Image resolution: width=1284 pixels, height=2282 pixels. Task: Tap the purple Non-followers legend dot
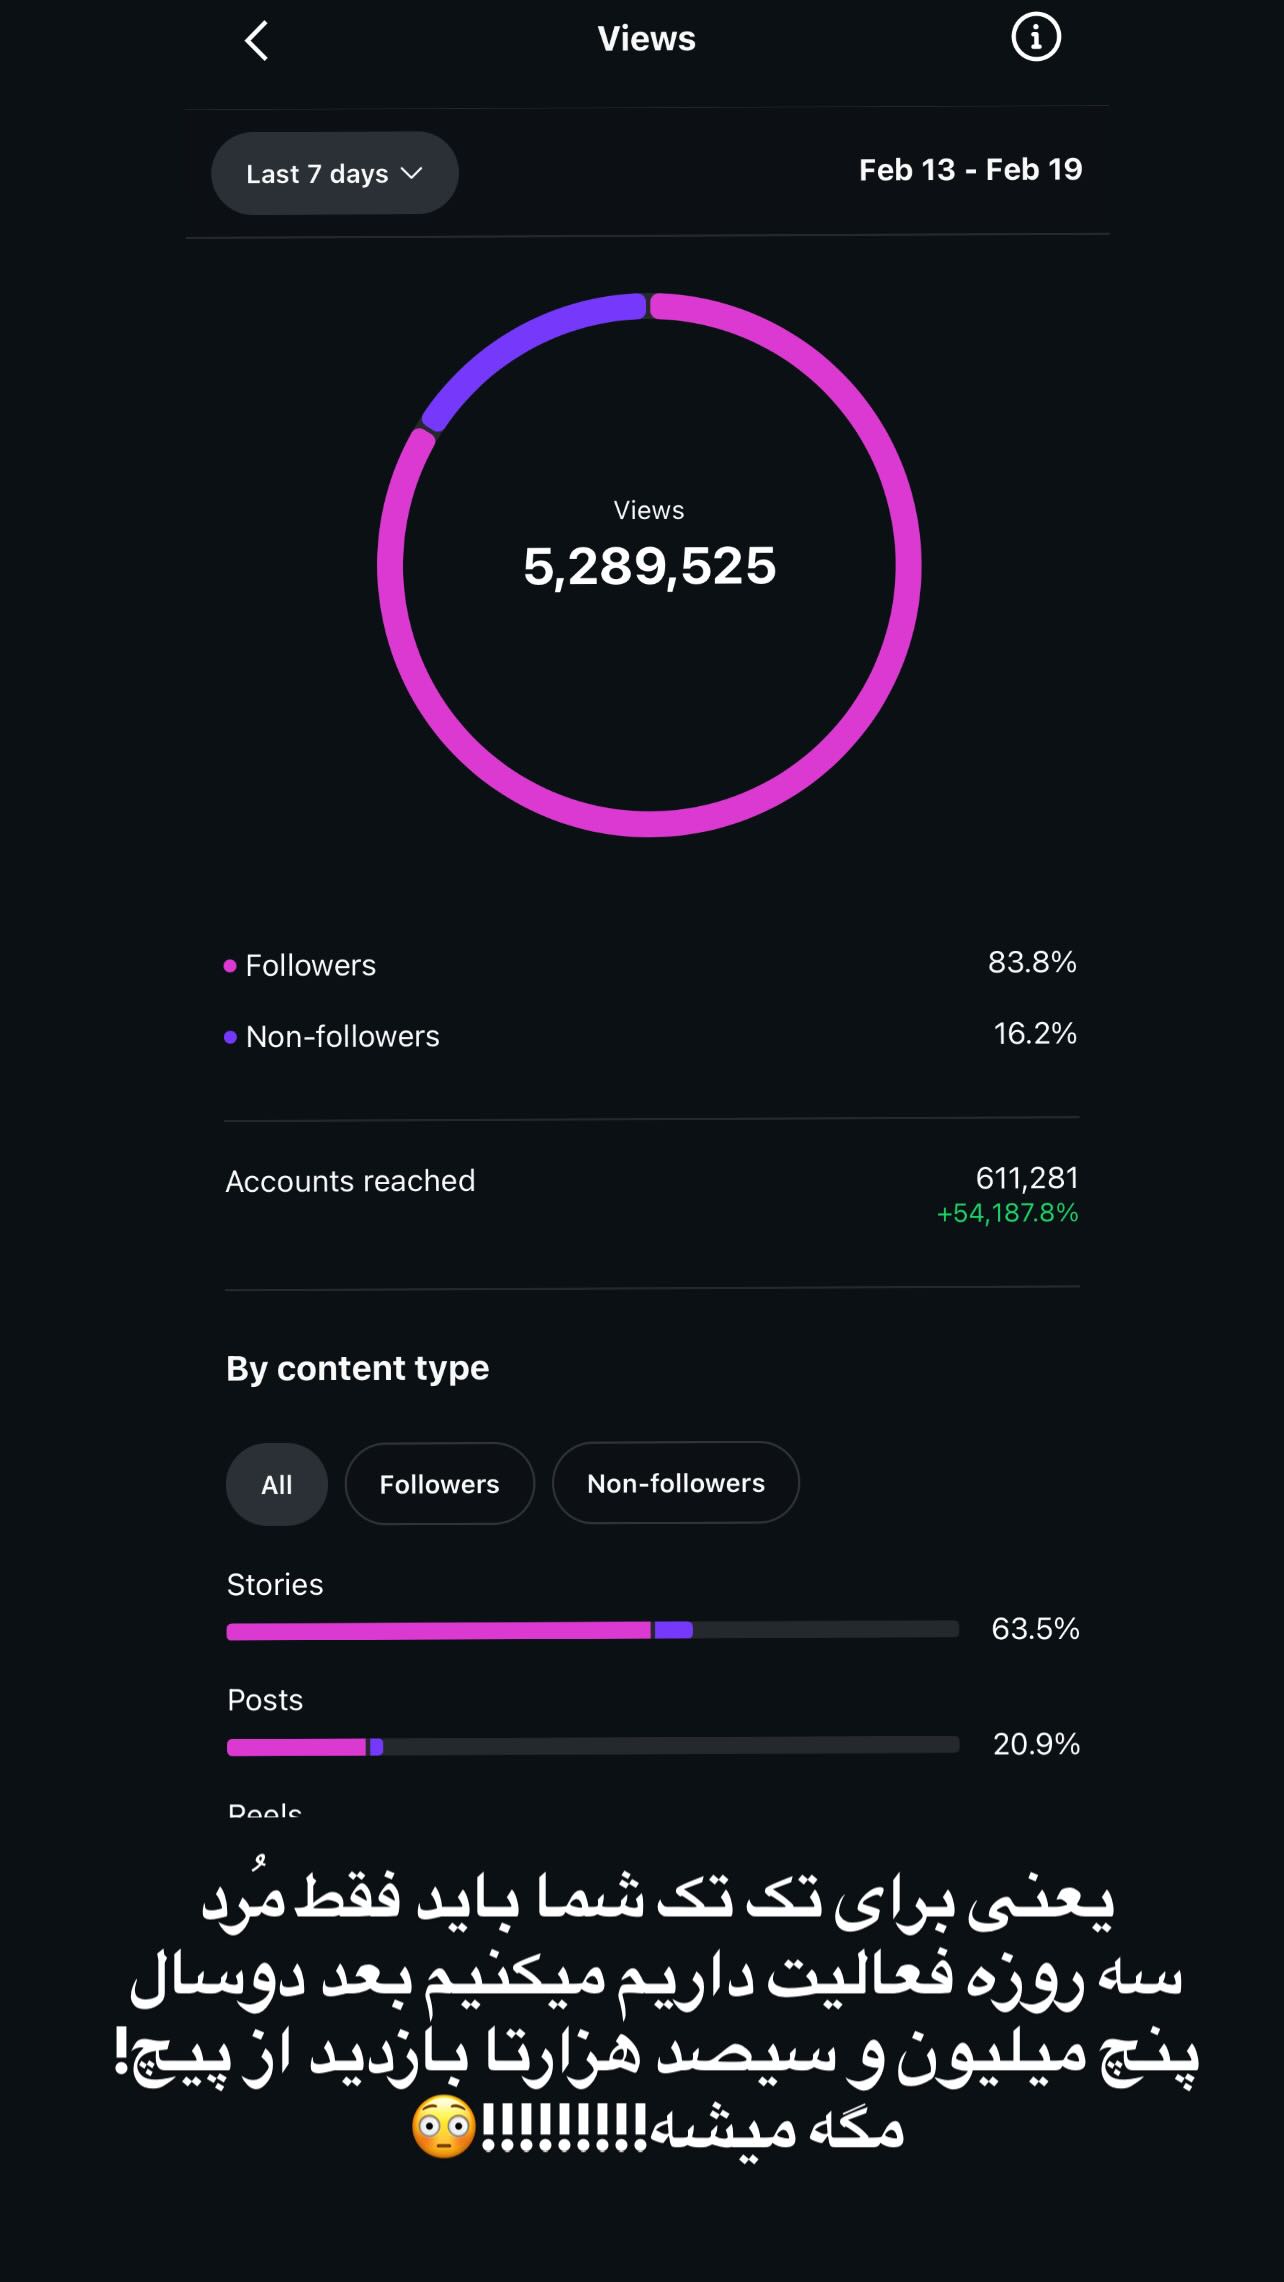(x=230, y=1037)
